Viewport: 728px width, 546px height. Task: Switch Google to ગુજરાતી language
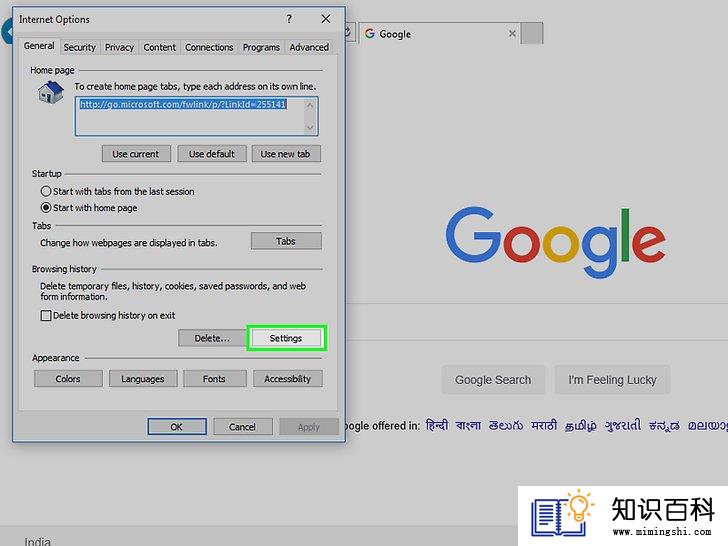pyautogui.click(x=623, y=425)
